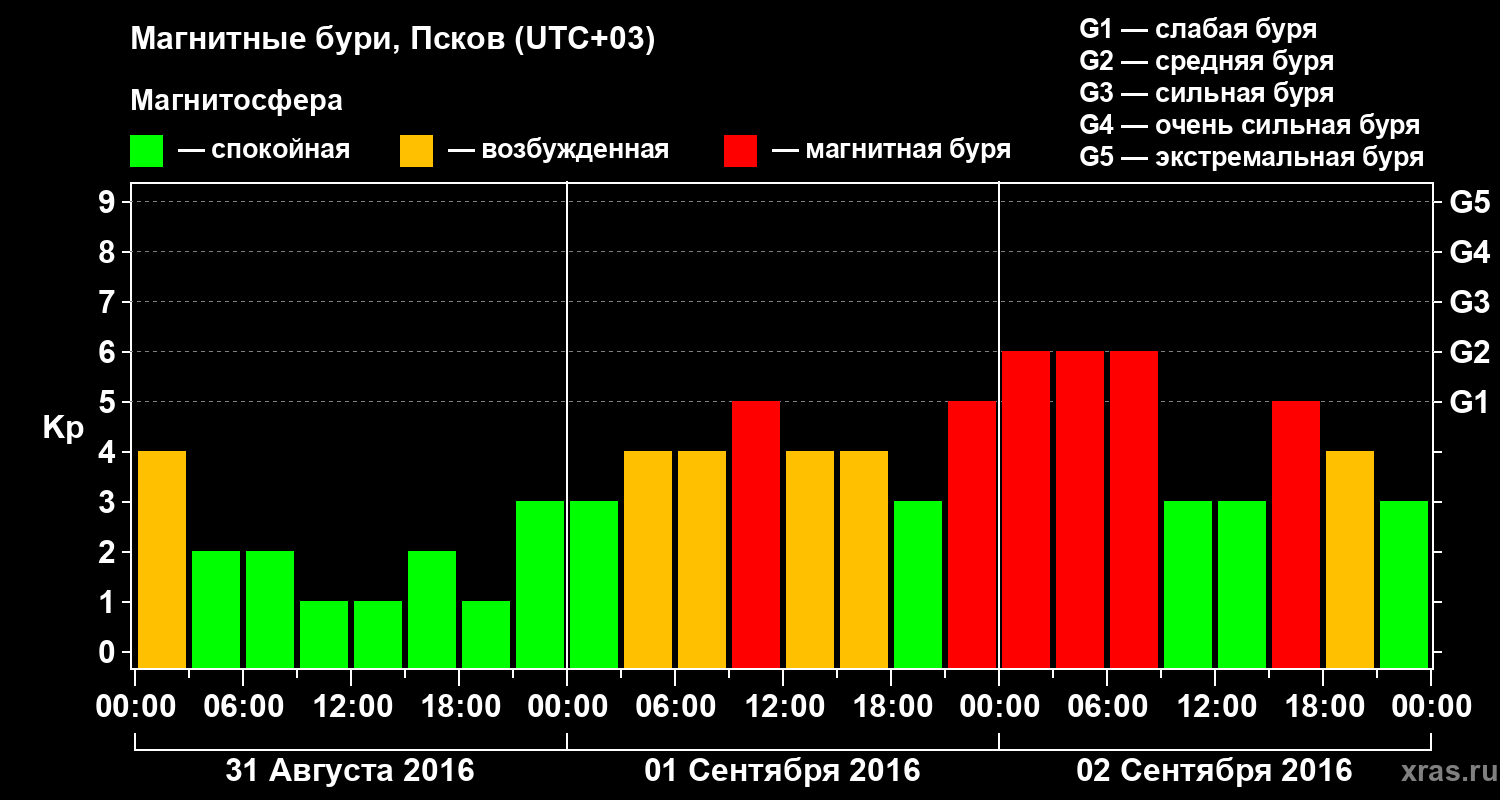The height and width of the screenshot is (800, 1500).
Task: Click the orange Kp 4 bar, 15:00–18:00 on 01 Сентября
Action: tap(864, 559)
